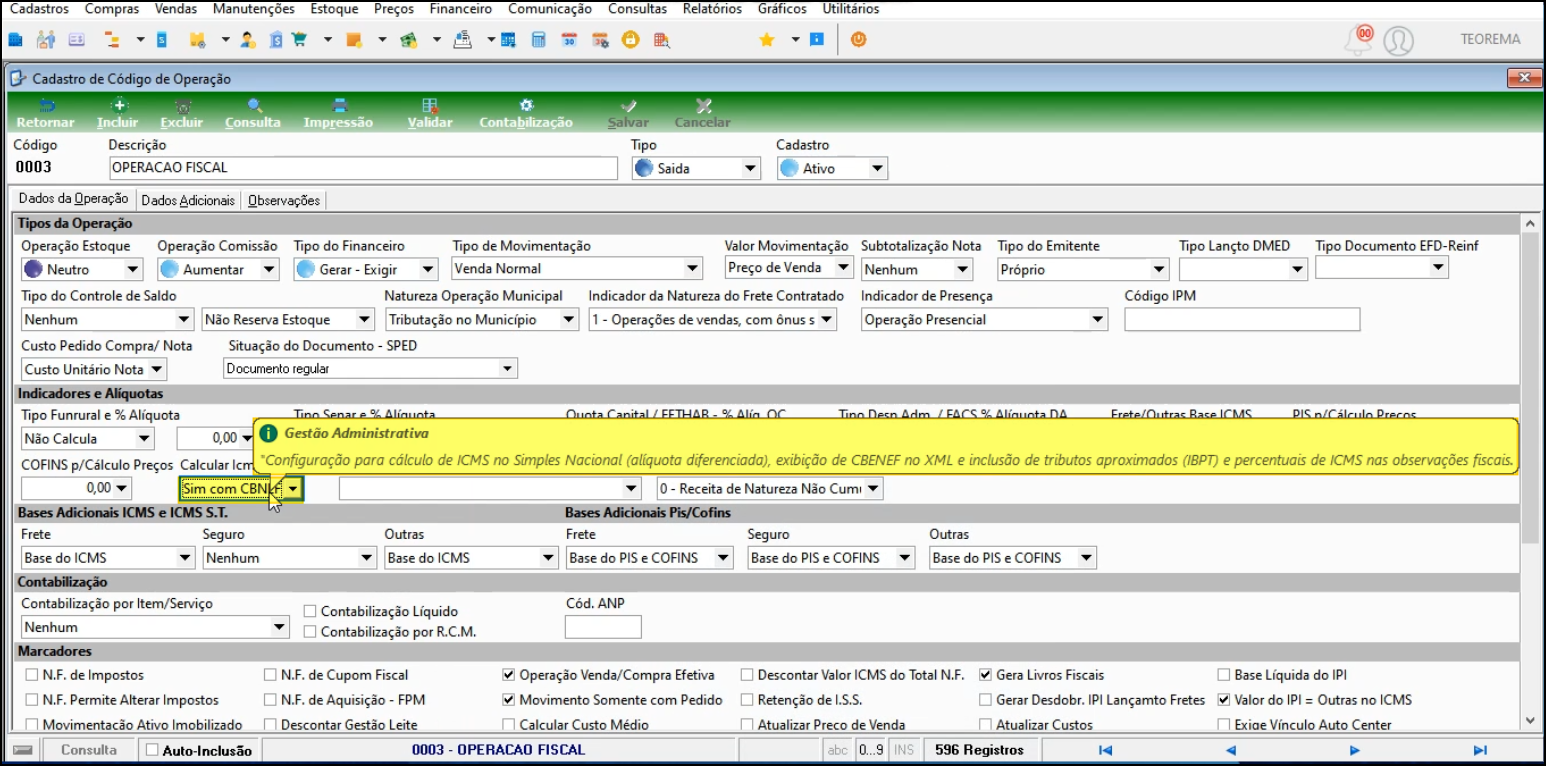
Task: Open the favorites star icon
Action: (x=767, y=40)
